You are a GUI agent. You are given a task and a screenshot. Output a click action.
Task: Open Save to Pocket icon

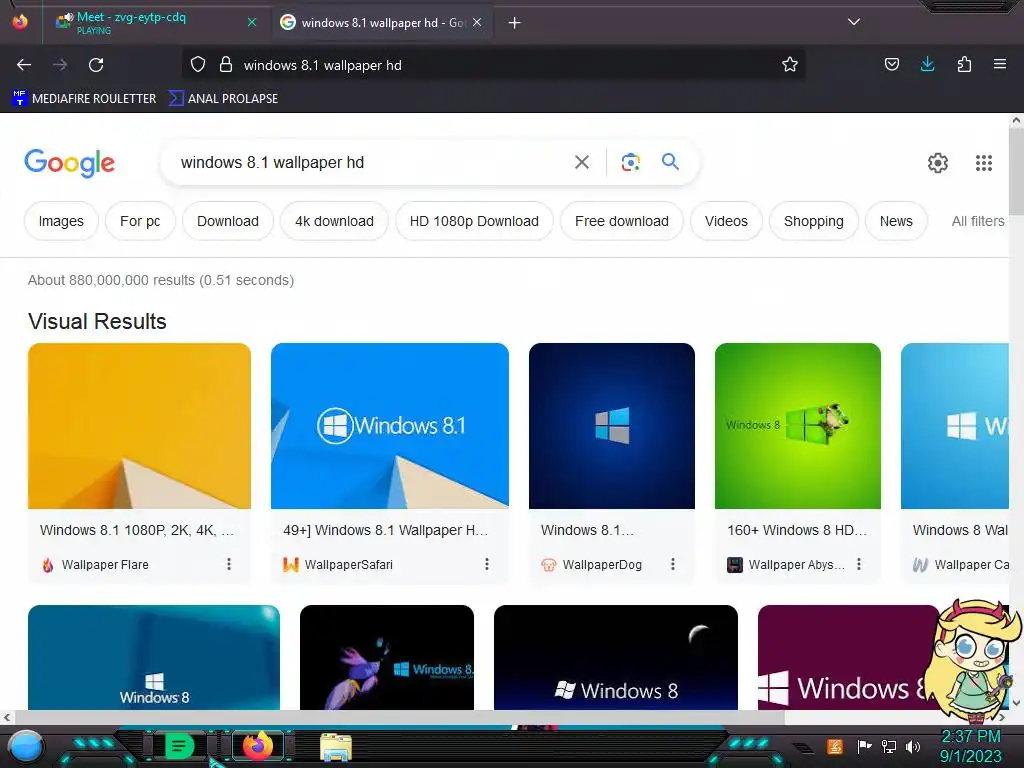click(891, 64)
